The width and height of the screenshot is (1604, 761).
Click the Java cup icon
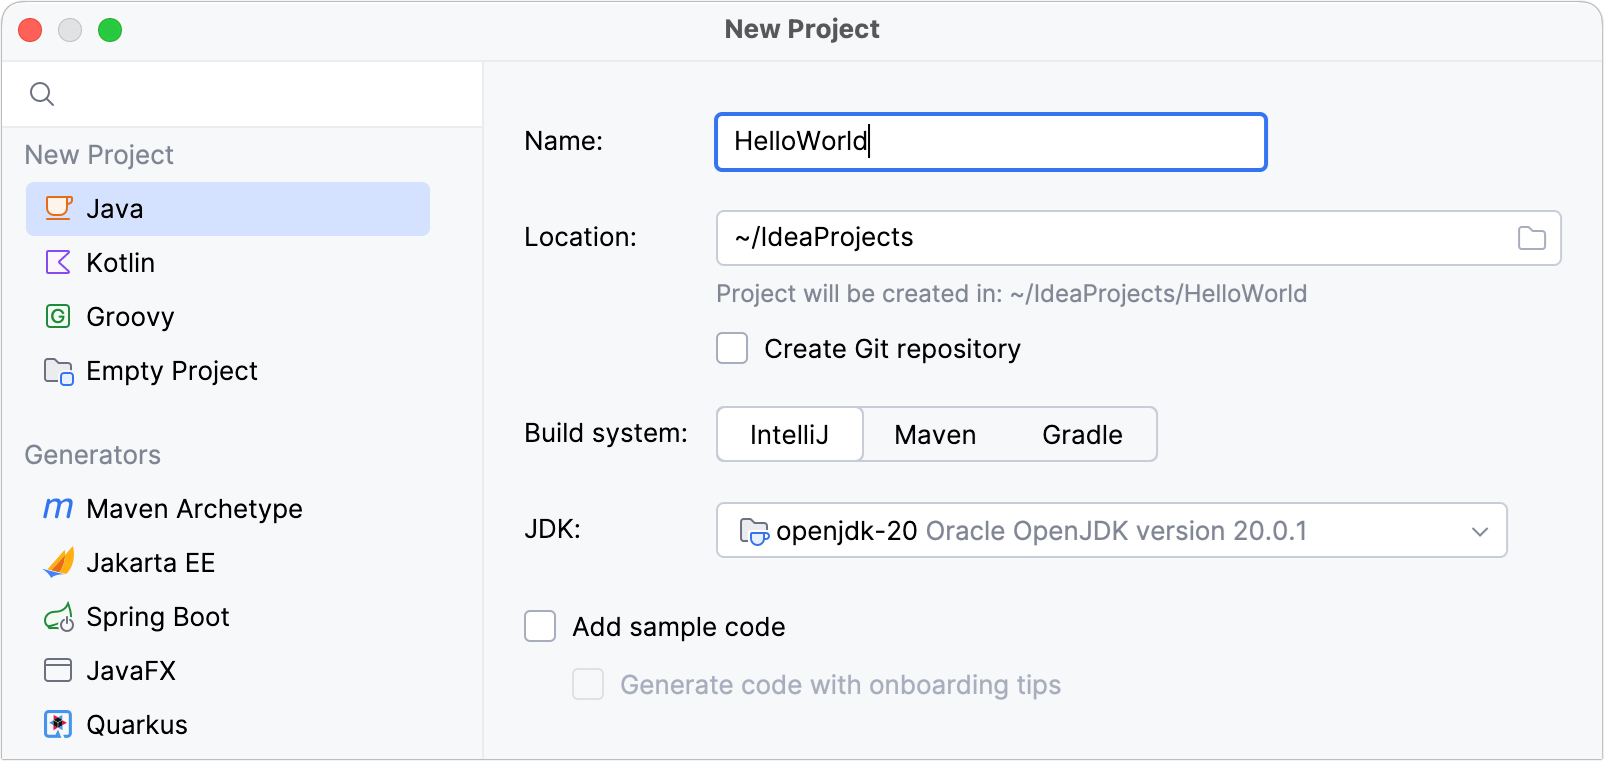point(59,208)
